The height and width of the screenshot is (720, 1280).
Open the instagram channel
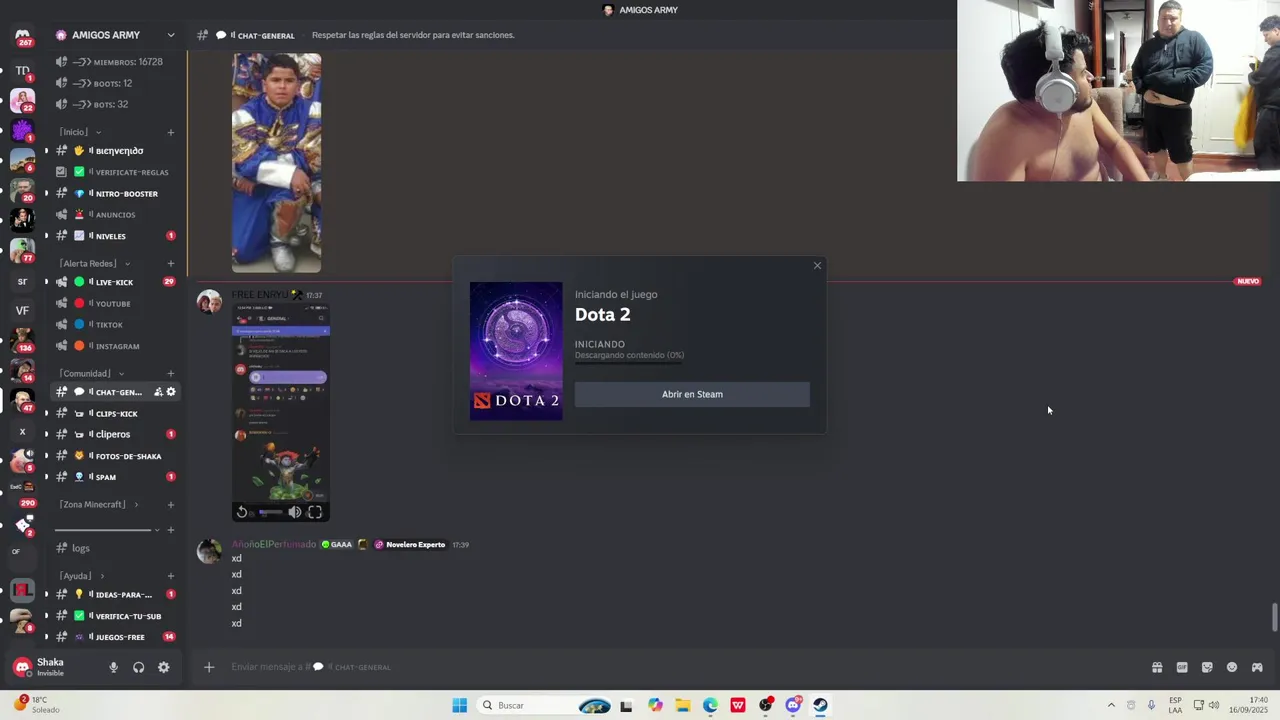click(116, 346)
